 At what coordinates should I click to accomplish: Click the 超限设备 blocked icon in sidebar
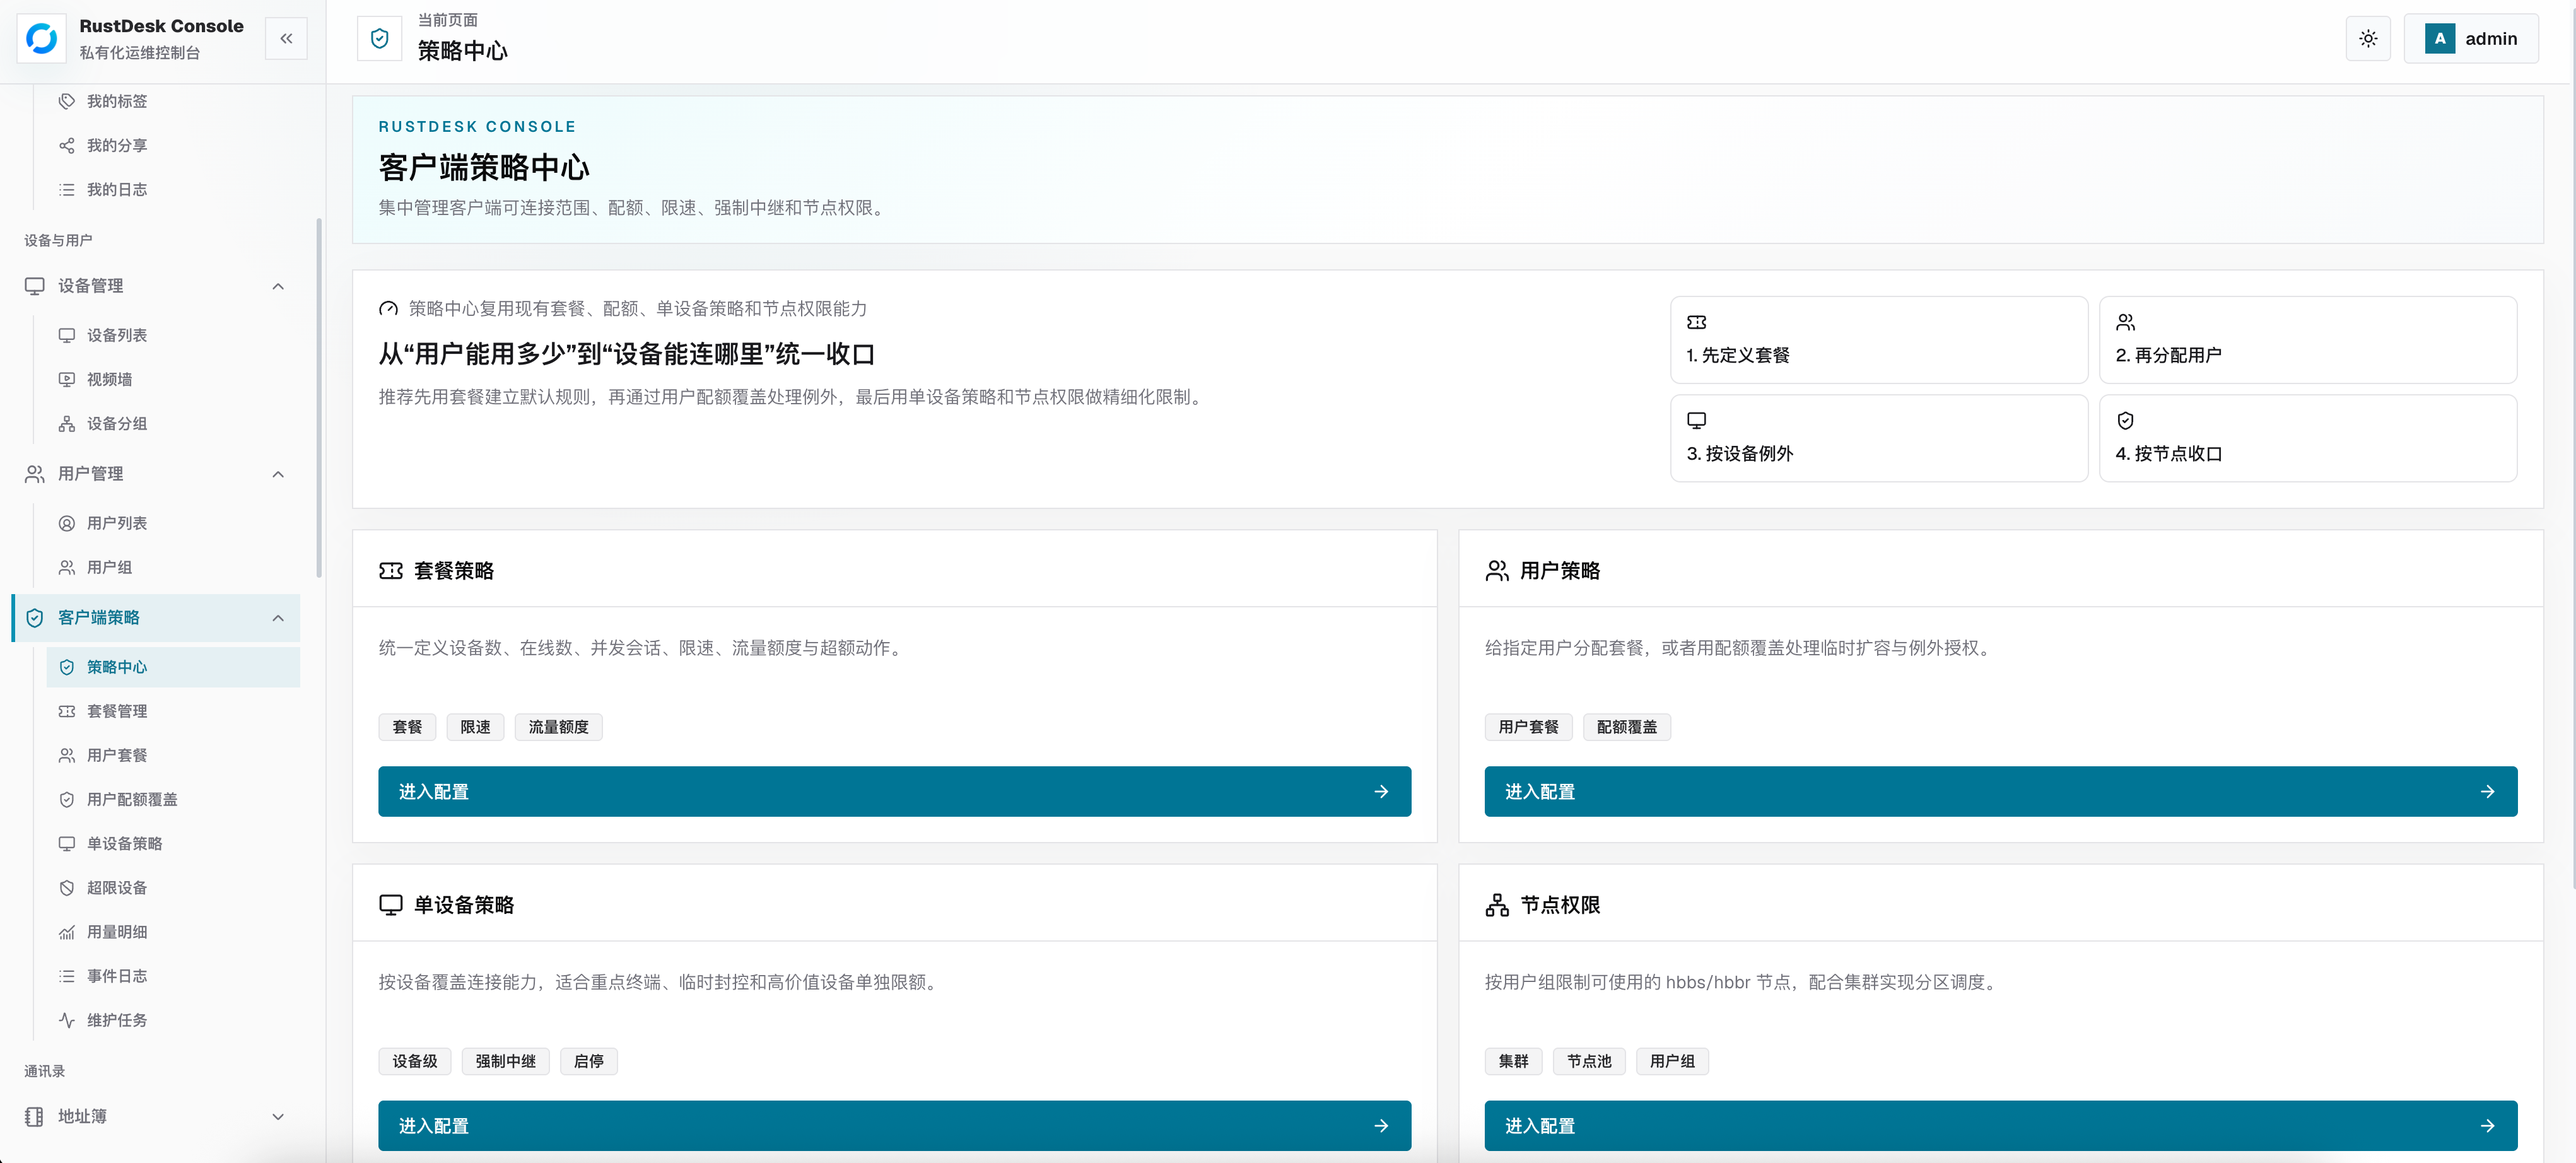click(x=67, y=887)
